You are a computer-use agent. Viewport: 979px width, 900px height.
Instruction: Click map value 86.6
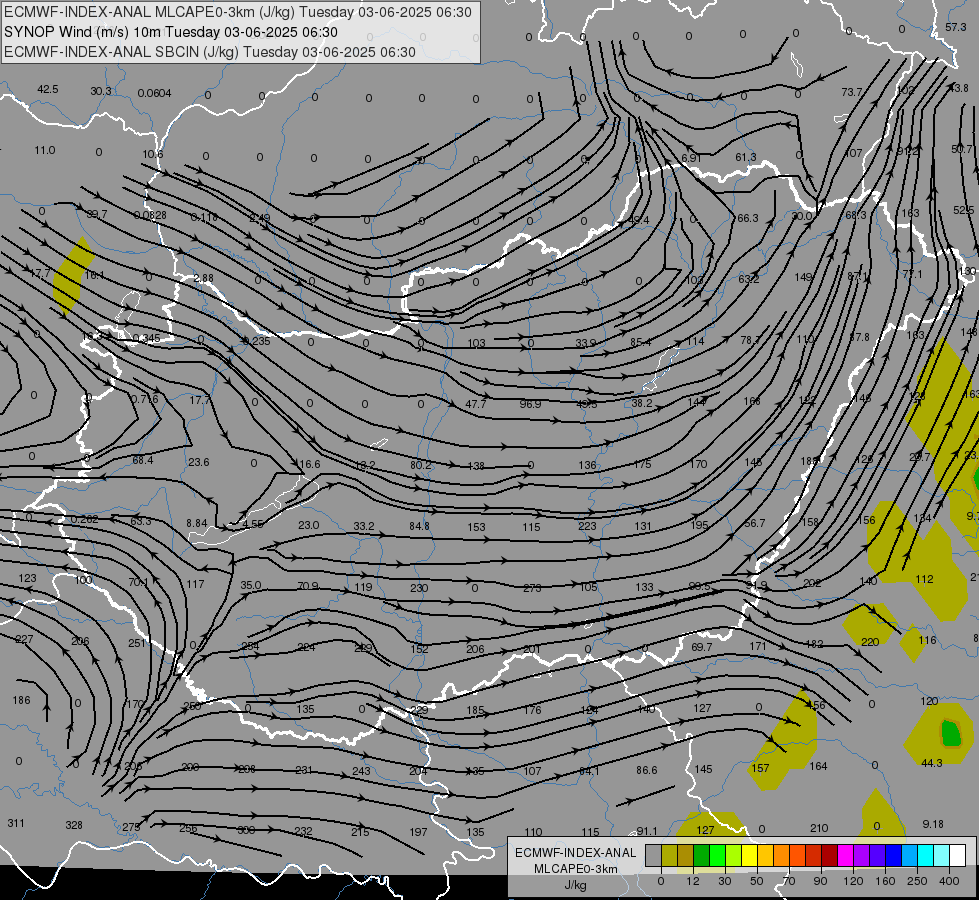647,771
